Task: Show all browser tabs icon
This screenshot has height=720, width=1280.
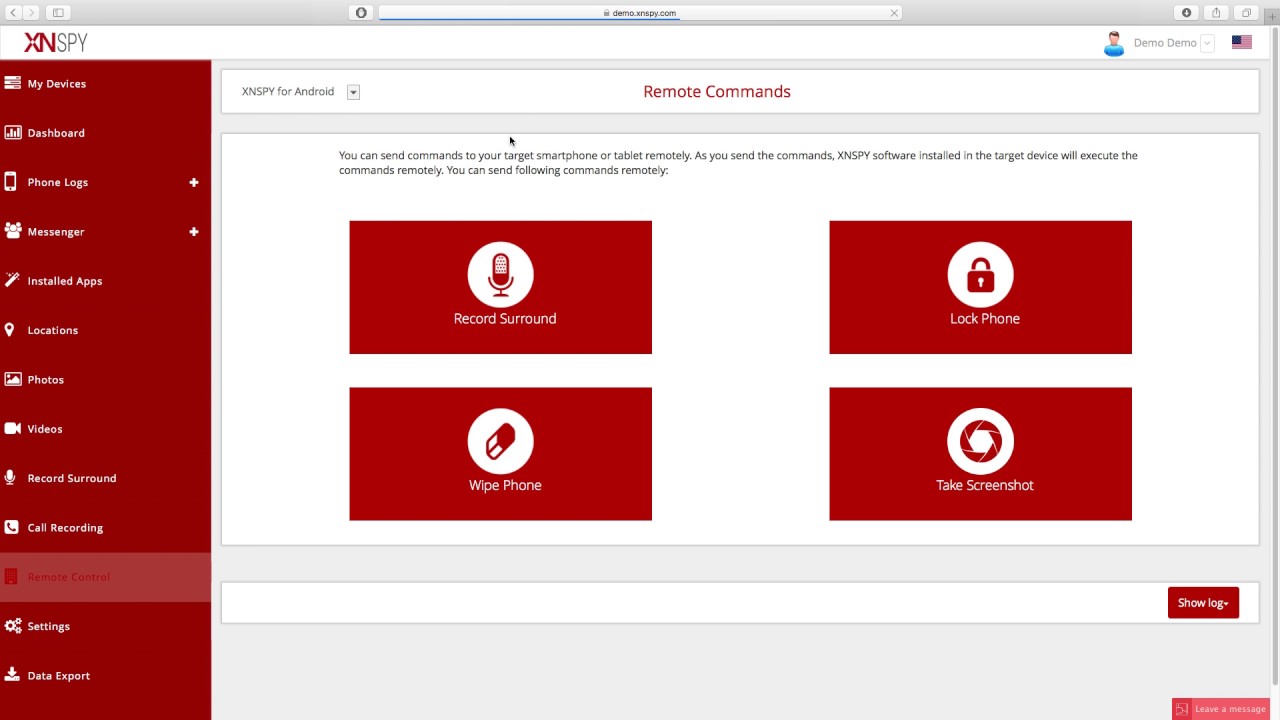Action: pyautogui.click(x=1246, y=13)
